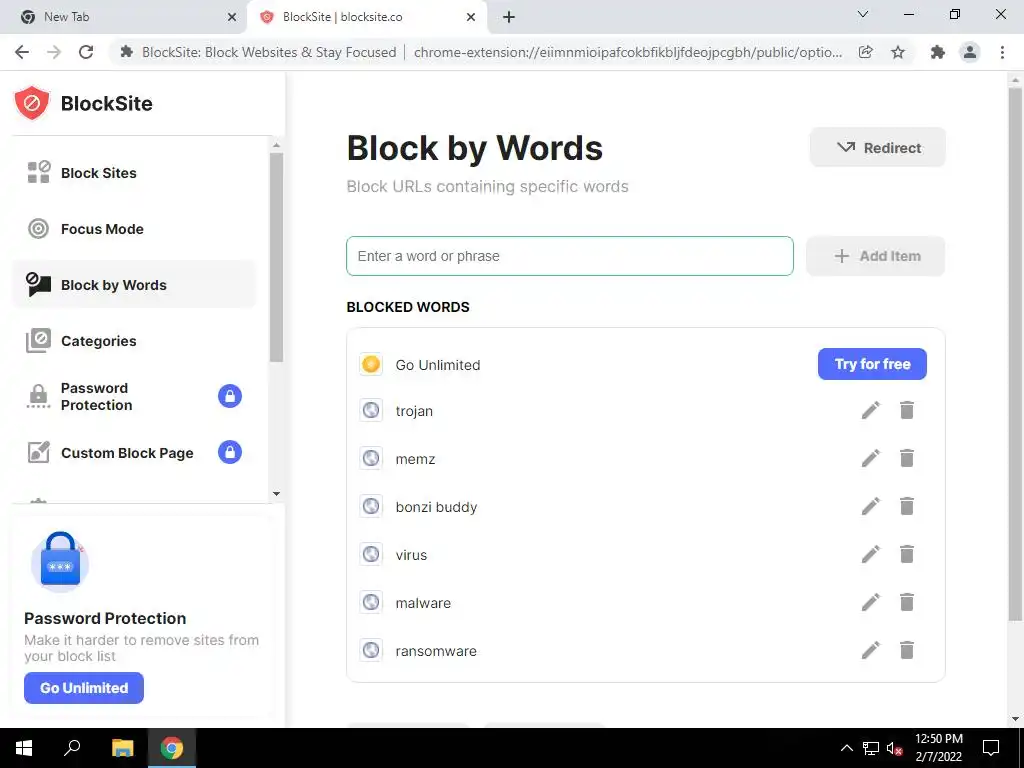
Task: Delete the ransomware blocked word
Action: coord(906,650)
